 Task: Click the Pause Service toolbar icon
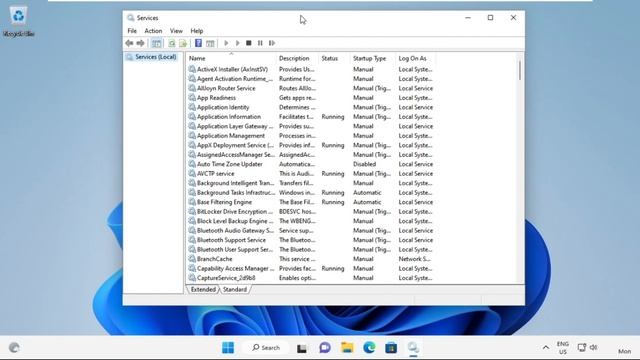click(260, 43)
